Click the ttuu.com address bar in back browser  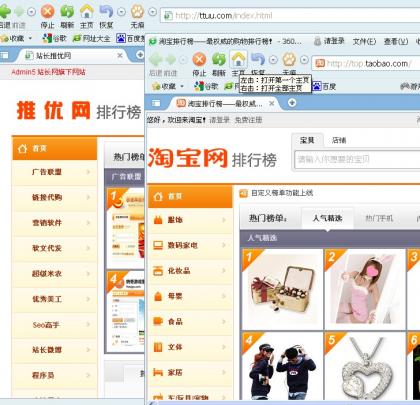290,16
